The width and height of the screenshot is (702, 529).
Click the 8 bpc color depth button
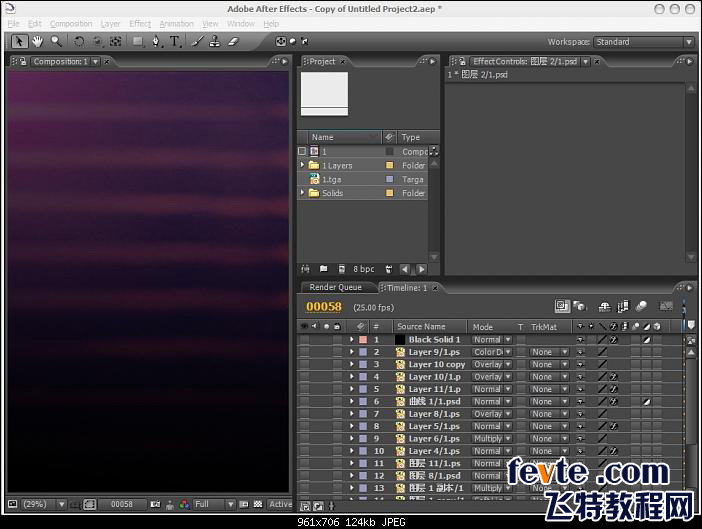point(364,269)
